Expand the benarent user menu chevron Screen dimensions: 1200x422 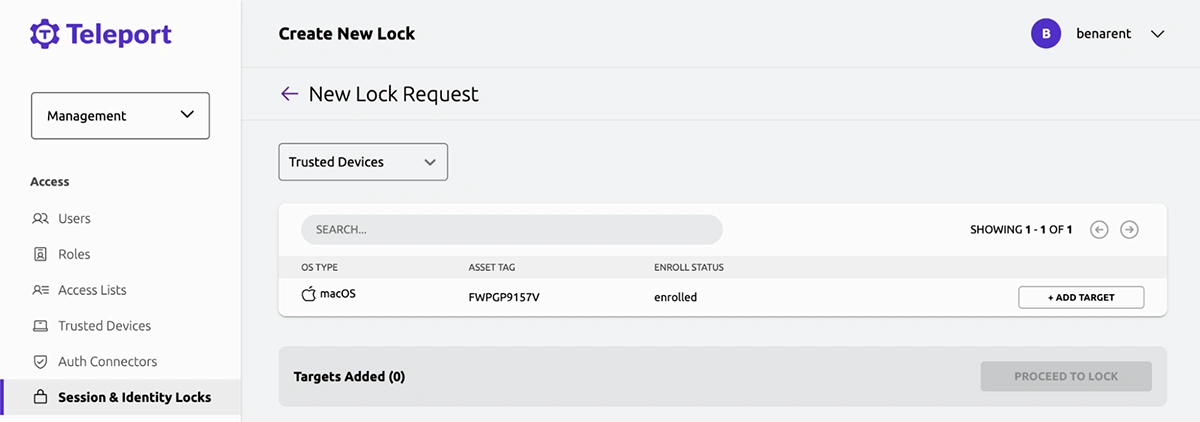(1158, 34)
